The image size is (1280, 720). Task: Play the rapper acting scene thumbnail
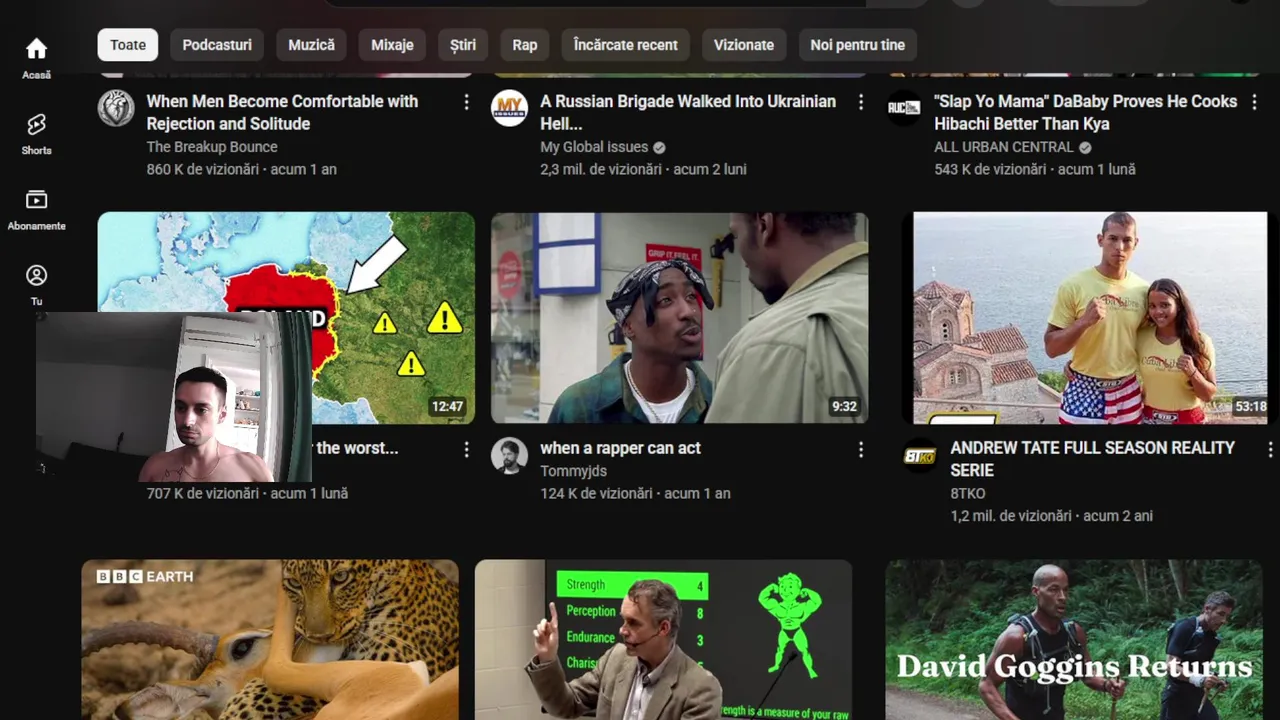(x=679, y=318)
